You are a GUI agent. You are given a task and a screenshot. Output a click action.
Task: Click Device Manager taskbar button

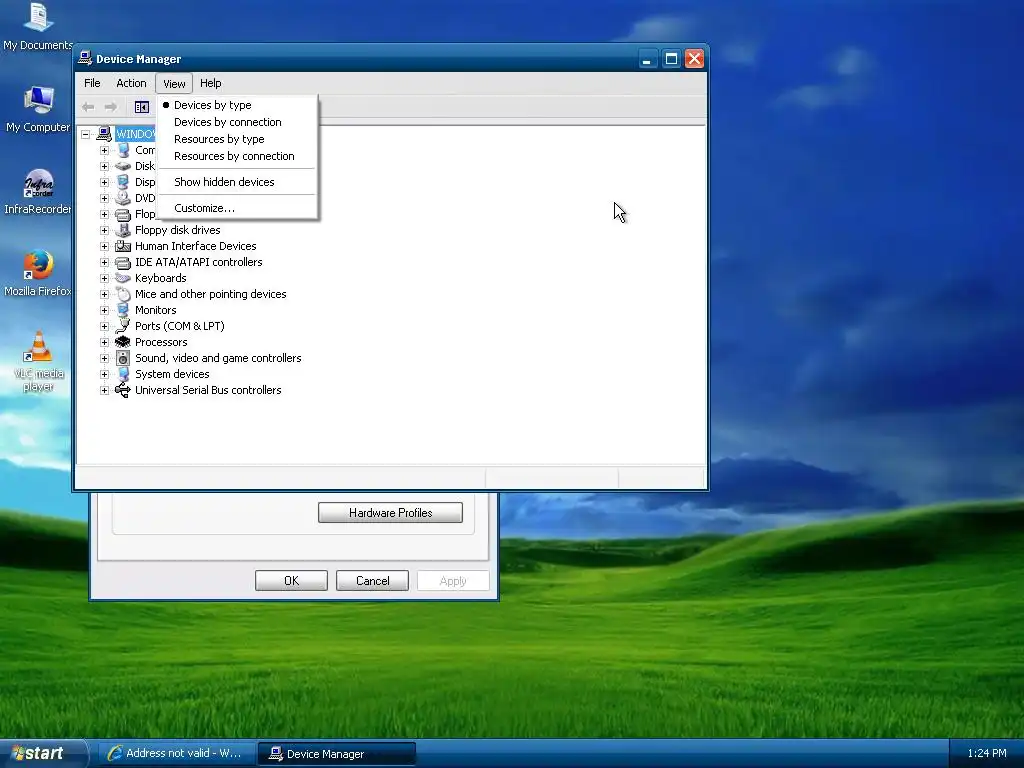point(337,754)
